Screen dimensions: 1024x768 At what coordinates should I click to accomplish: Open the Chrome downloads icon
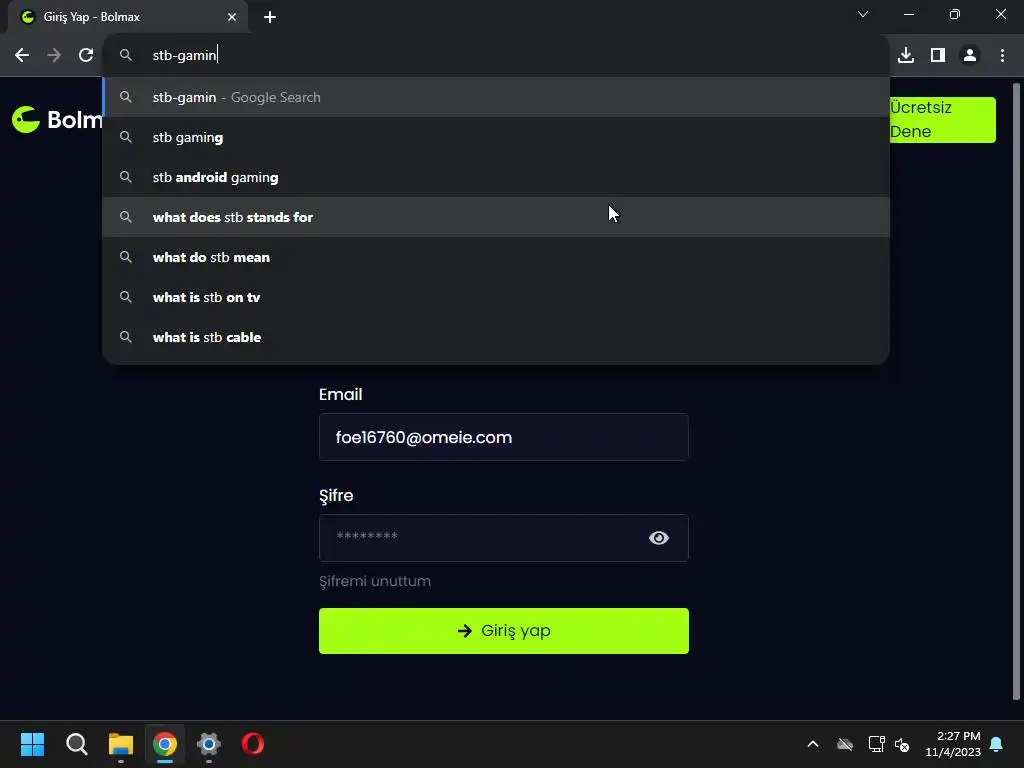pyautogui.click(x=906, y=56)
